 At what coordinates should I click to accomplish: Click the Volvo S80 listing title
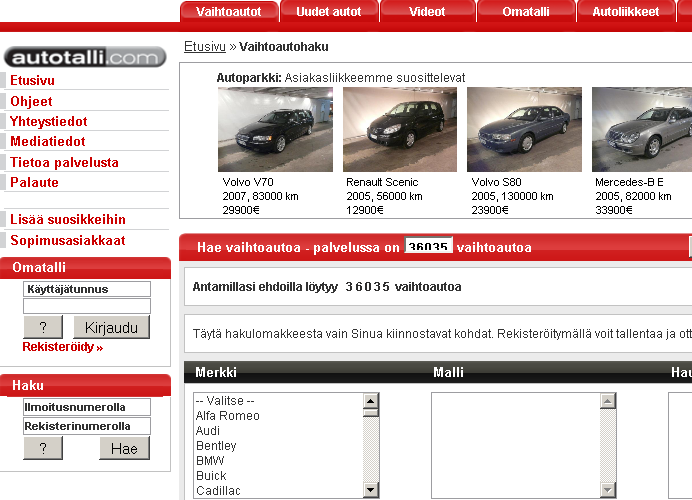coord(496,182)
